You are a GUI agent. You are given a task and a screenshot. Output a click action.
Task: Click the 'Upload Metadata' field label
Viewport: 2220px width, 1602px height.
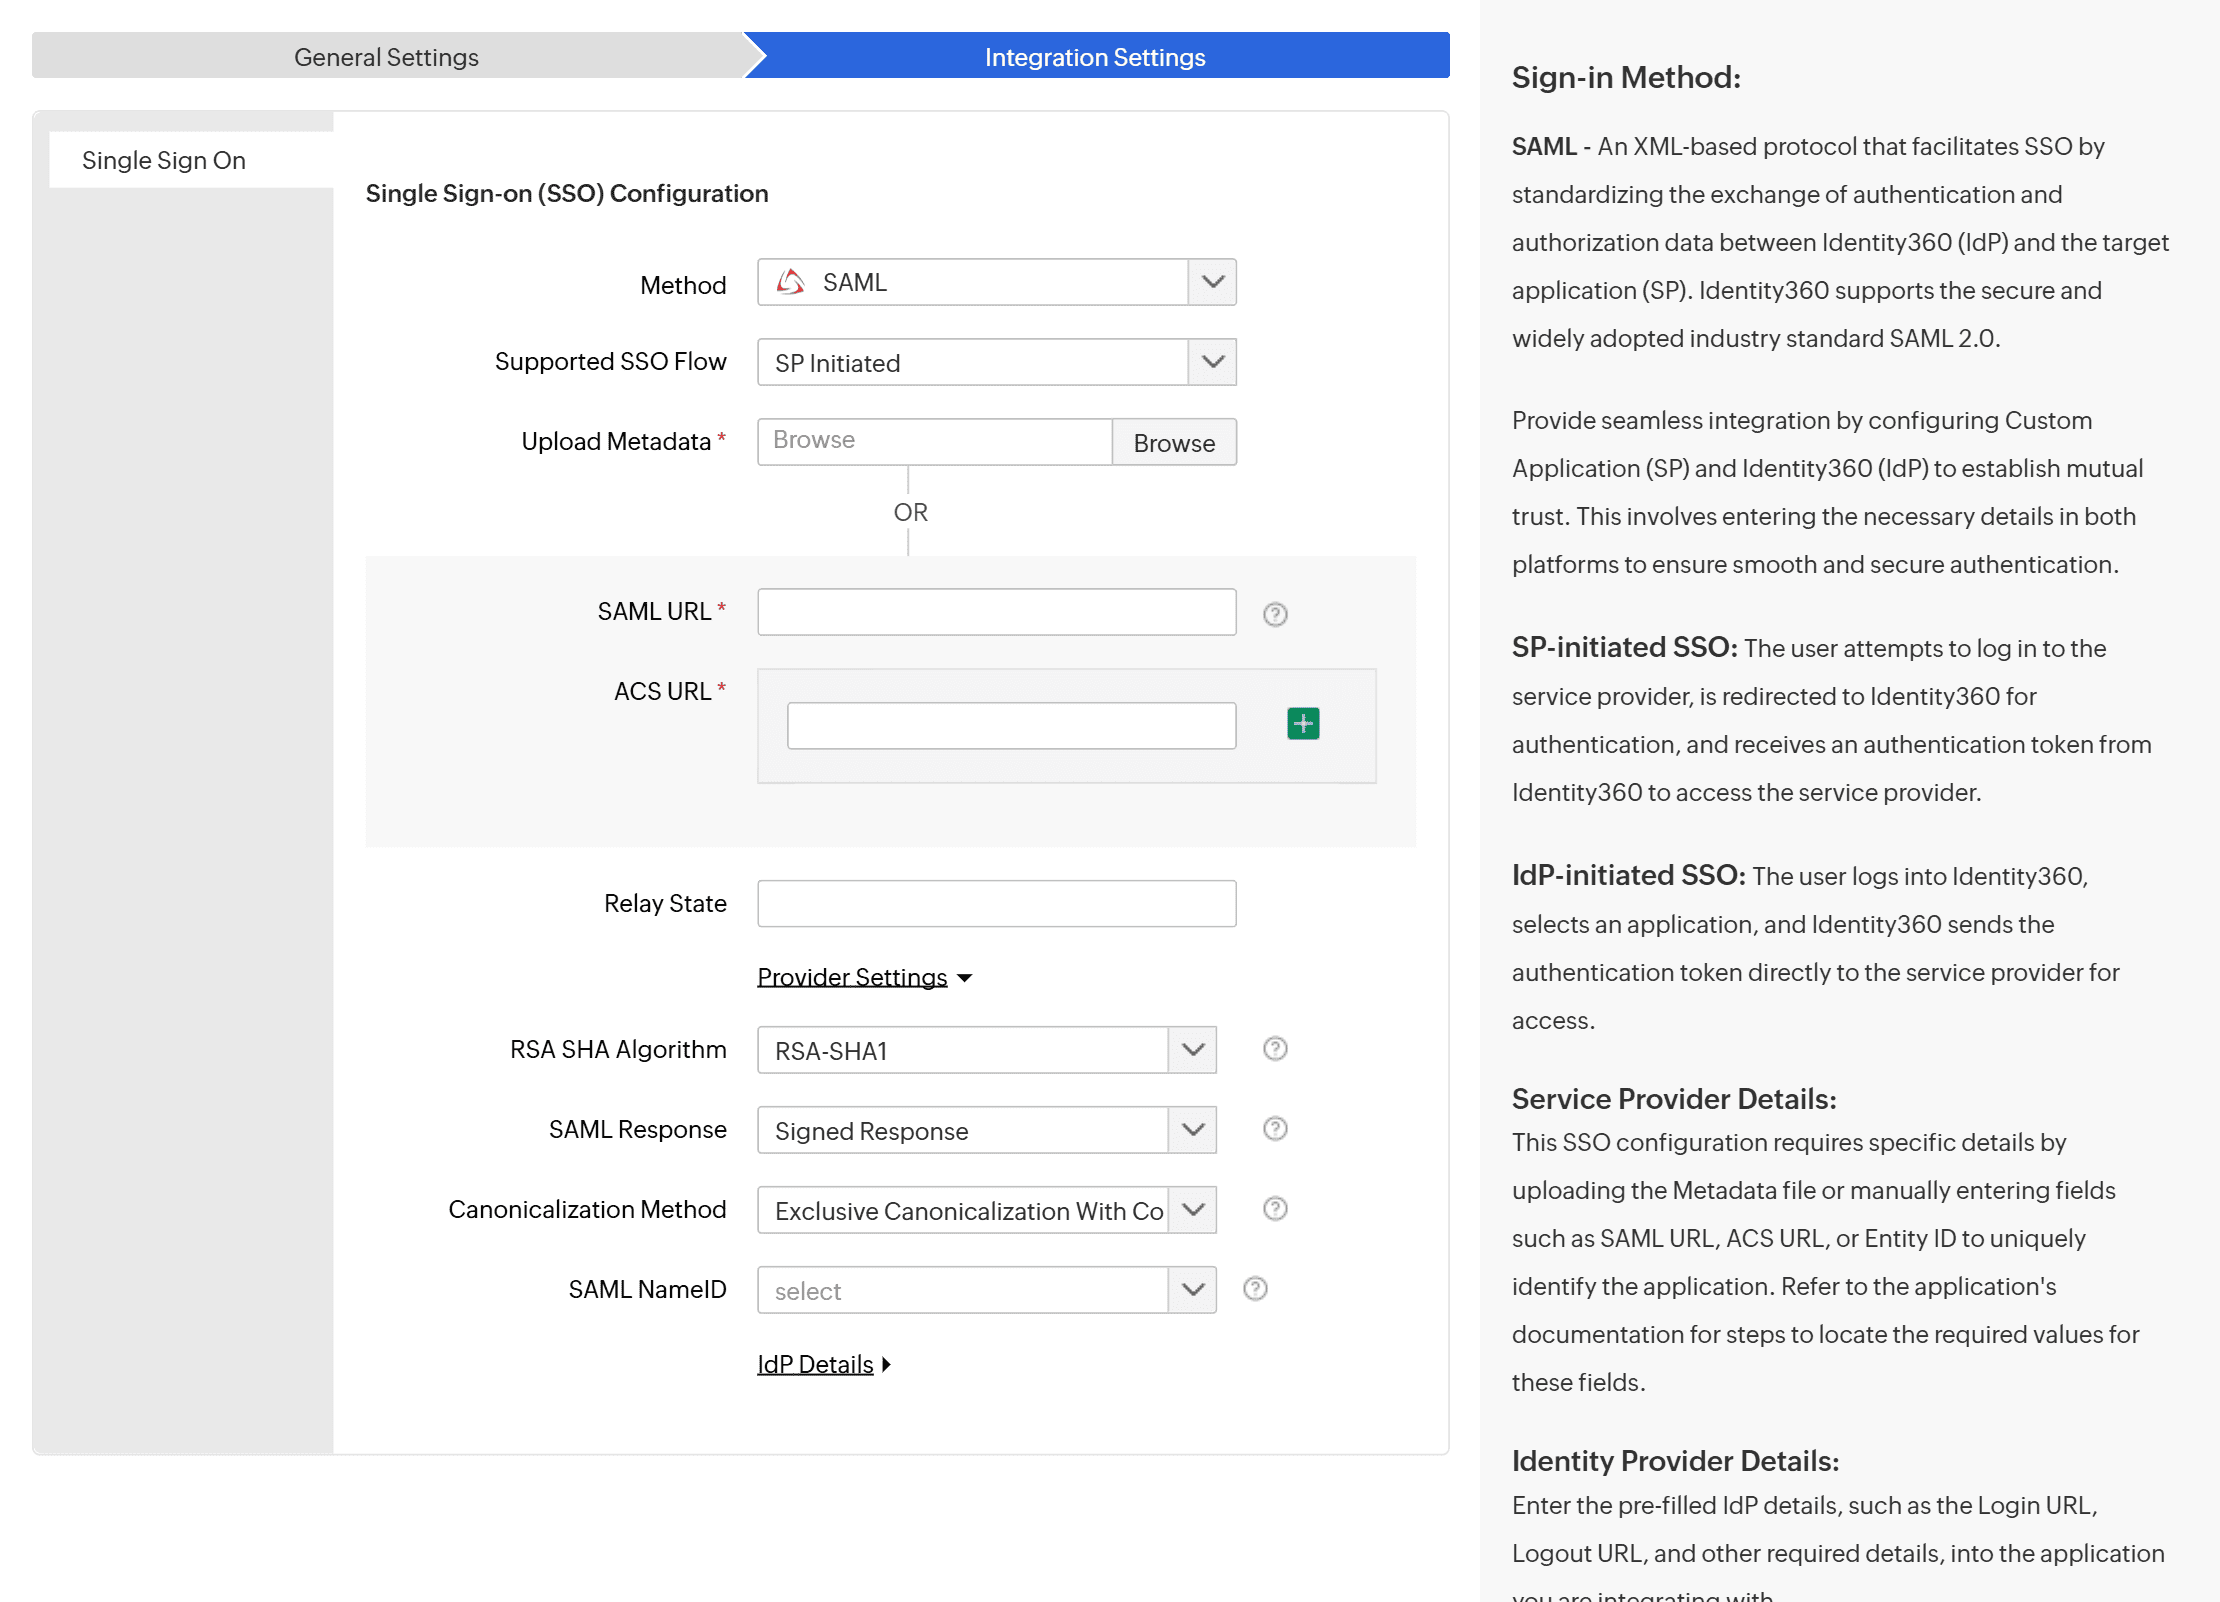(x=616, y=441)
